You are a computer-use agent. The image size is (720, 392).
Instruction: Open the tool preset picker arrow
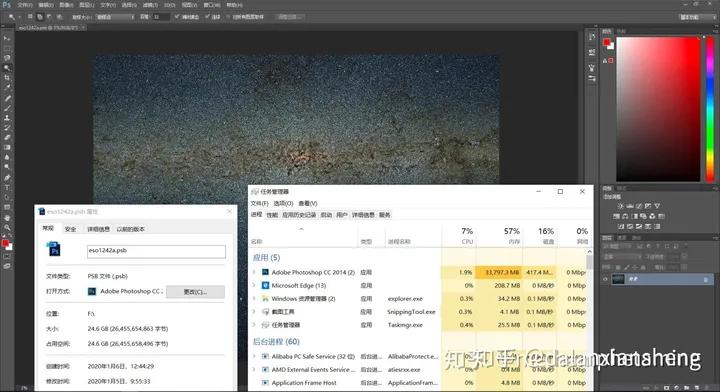tap(20, 17)
